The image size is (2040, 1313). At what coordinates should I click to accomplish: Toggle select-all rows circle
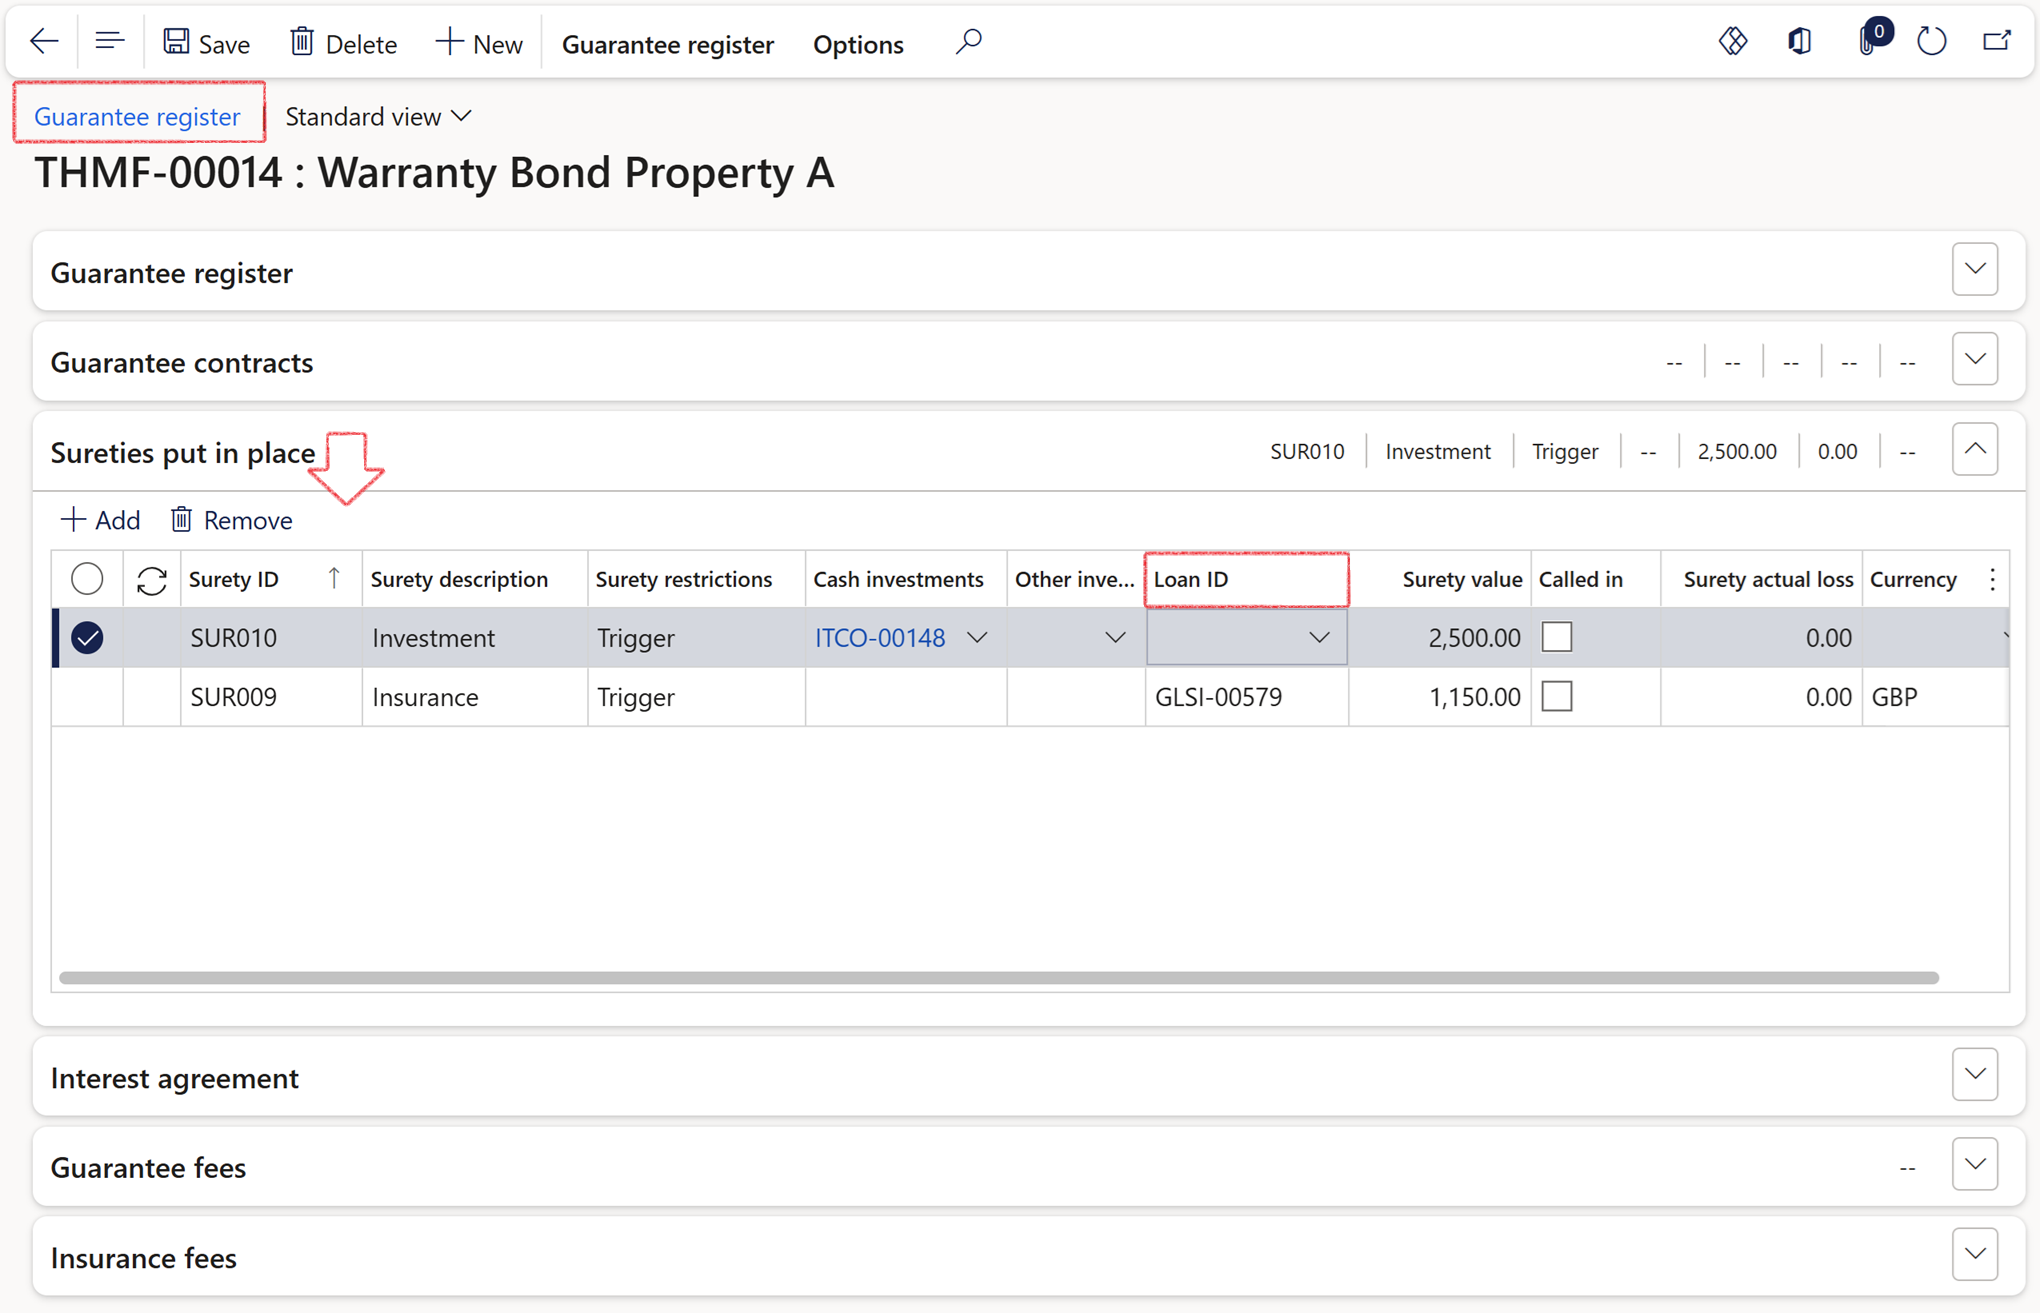(x=87, y=579)
